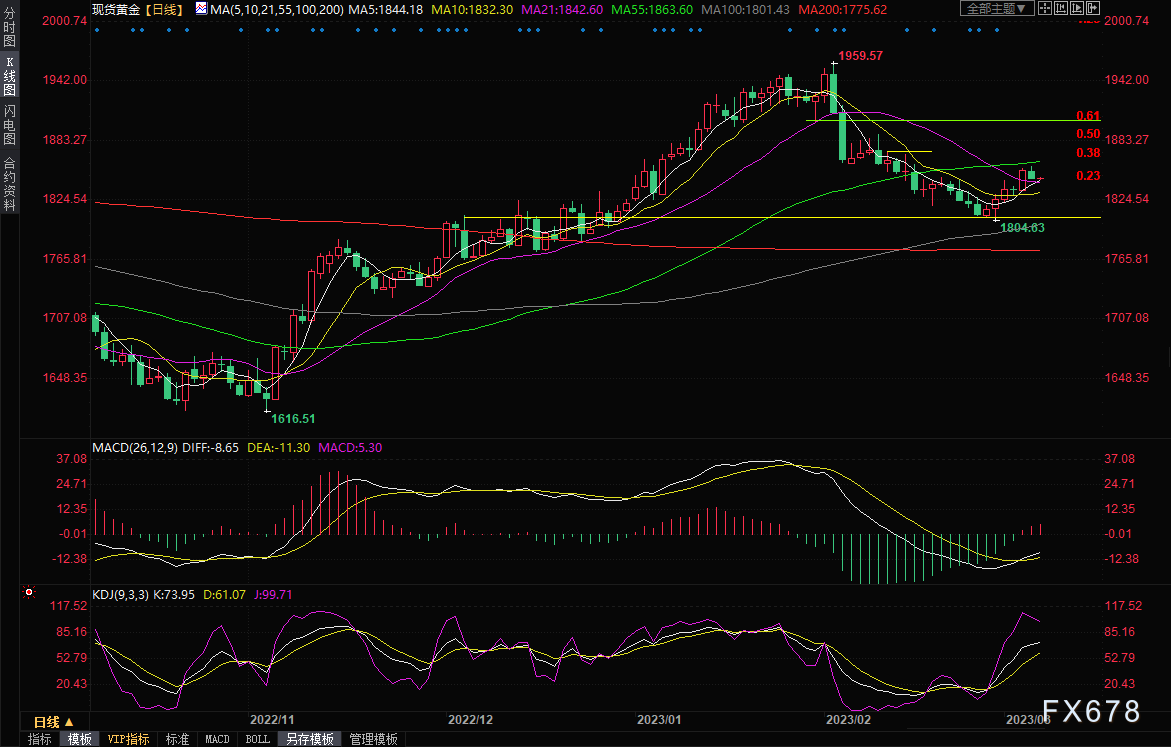Image resolution: width=1171 pixels, height=747 pixels.
Task: Click the MACD(26,12,9) indicator label
Action: pos(134,447)
